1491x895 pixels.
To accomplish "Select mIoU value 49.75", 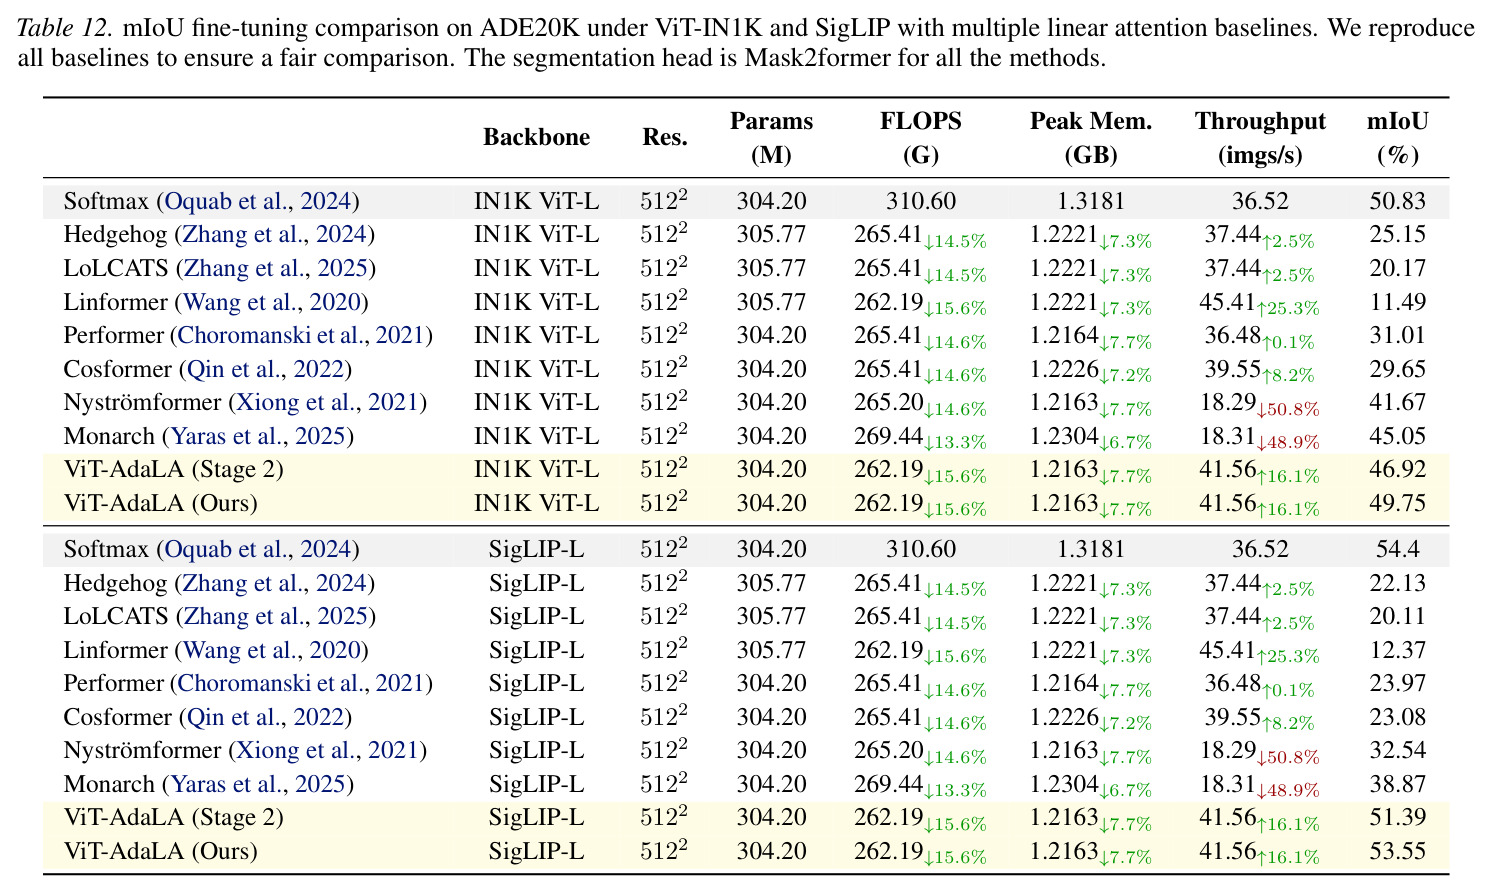I will coord(1398,503).
